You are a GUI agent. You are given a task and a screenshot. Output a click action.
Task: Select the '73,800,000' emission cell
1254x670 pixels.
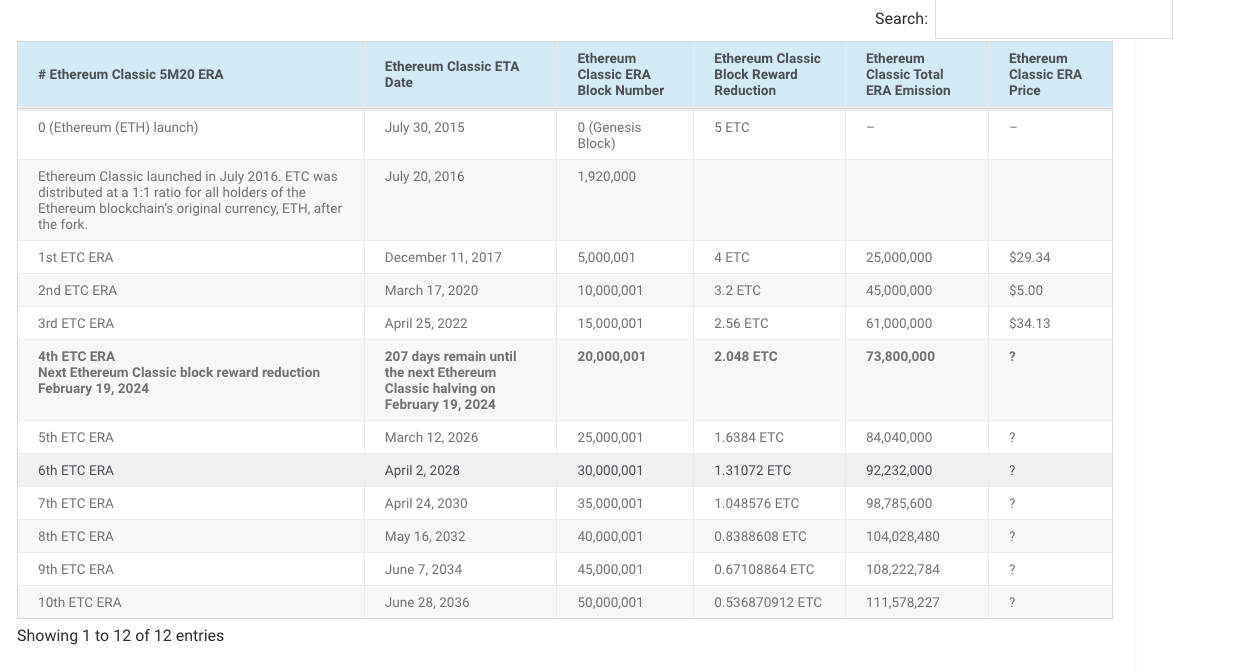tap(917, 380)
